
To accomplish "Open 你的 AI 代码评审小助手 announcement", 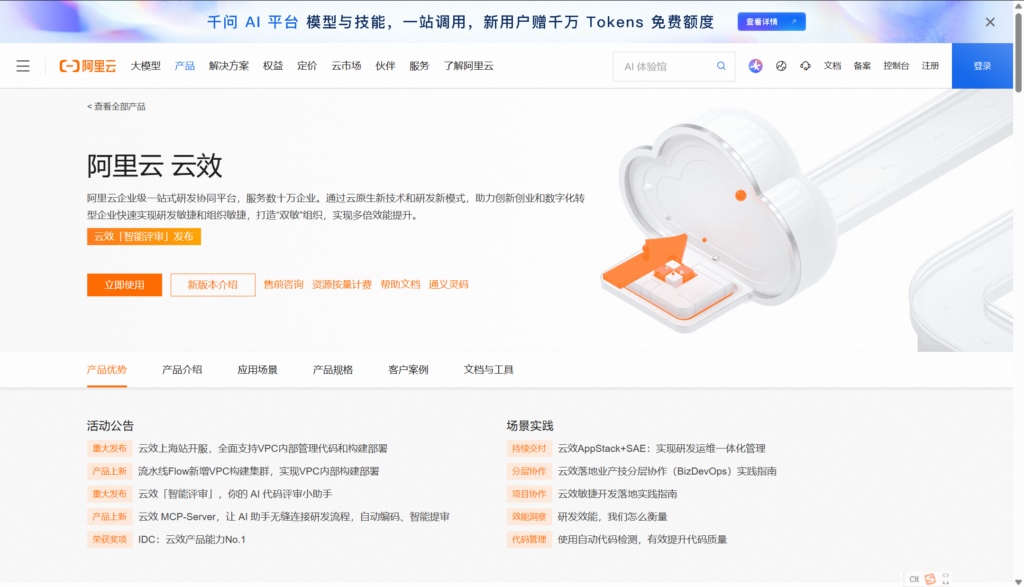I will [x=235, y=494].
